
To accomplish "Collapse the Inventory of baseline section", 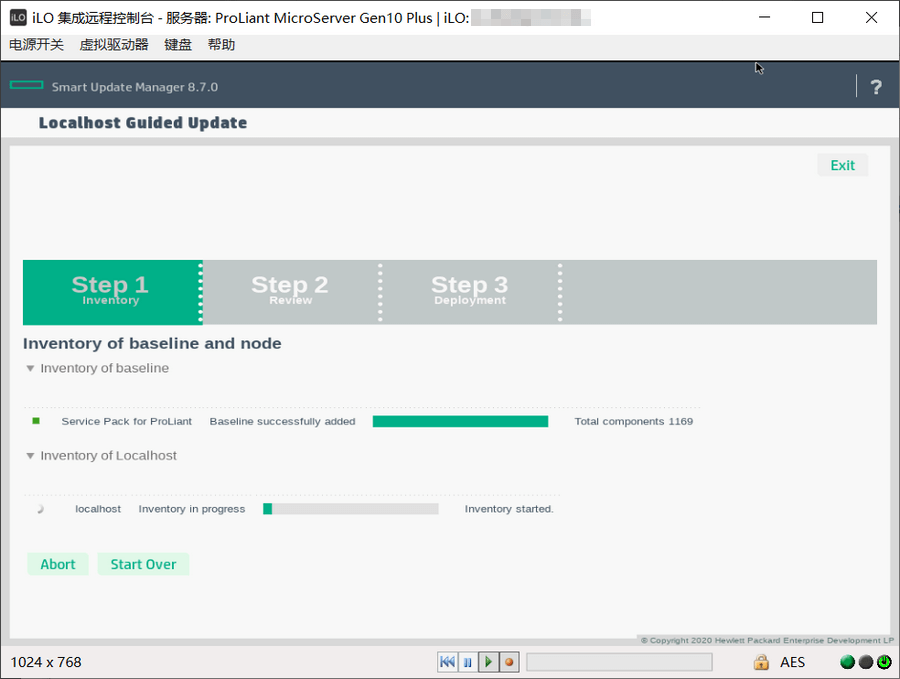I will pyautogui.click(x=31, y=369).
